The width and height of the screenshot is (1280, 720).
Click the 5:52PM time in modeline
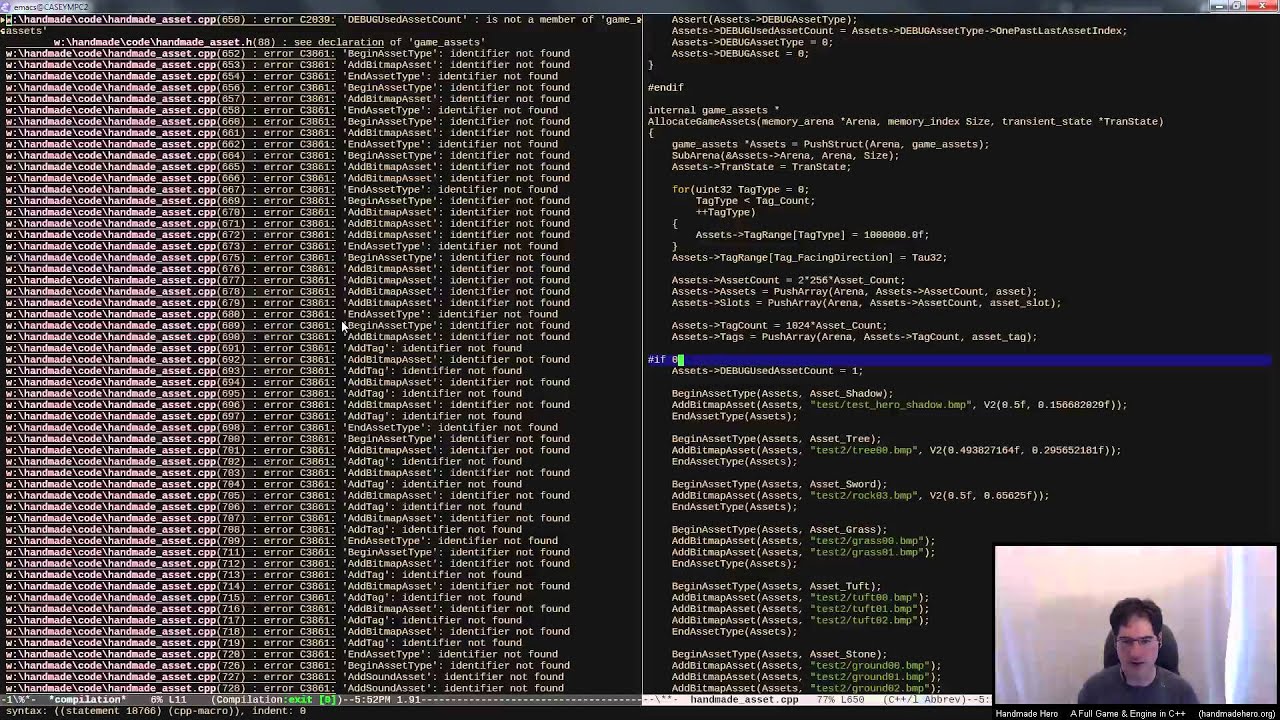tap(370, 700)
